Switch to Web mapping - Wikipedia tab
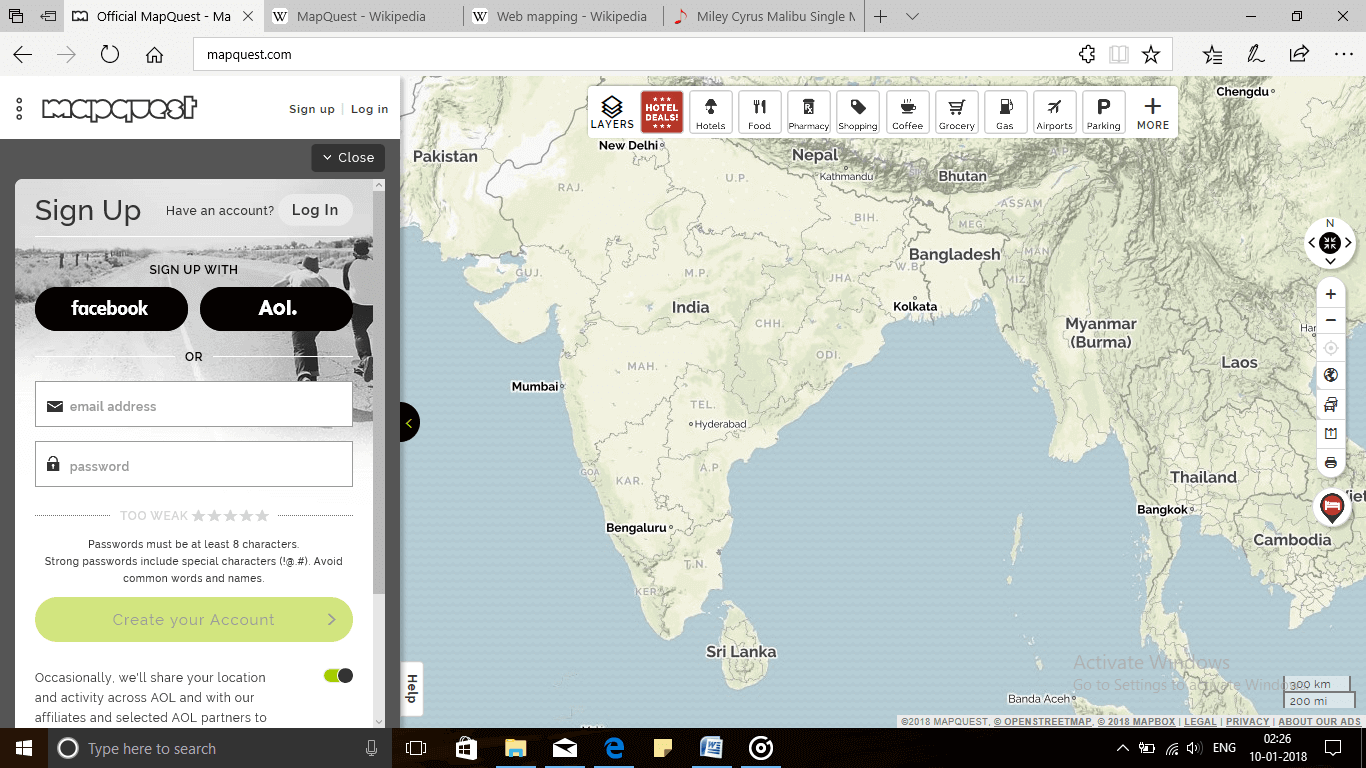The image size is (1366, 768). [563, 17]
